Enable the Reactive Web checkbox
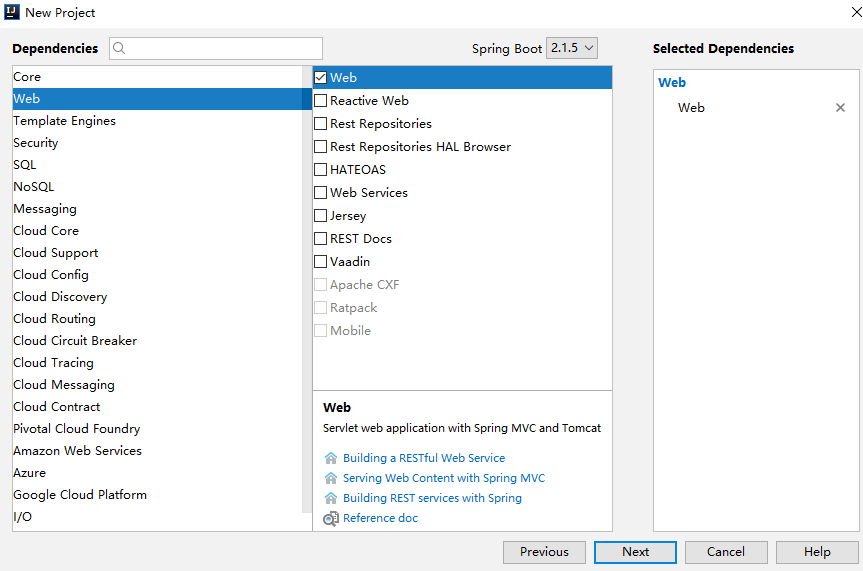 coord(321,101)
